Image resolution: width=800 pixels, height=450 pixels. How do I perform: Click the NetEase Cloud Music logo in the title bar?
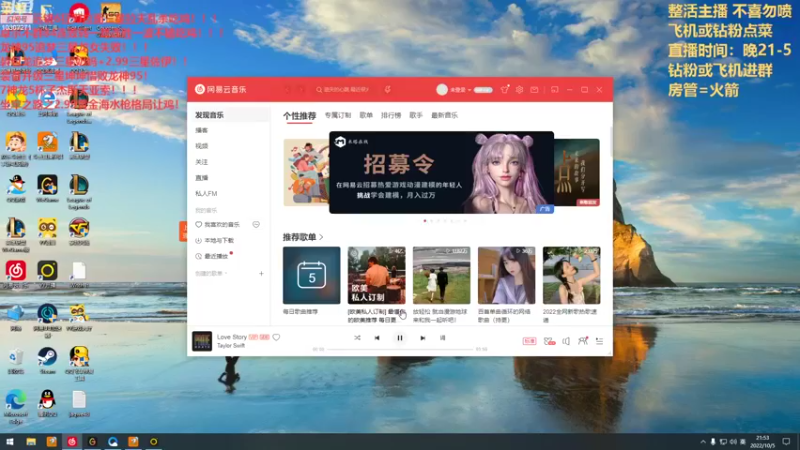click(x=221, y=89)
